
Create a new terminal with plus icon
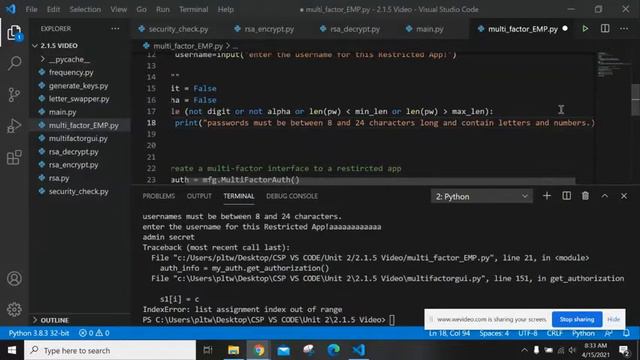547,196
